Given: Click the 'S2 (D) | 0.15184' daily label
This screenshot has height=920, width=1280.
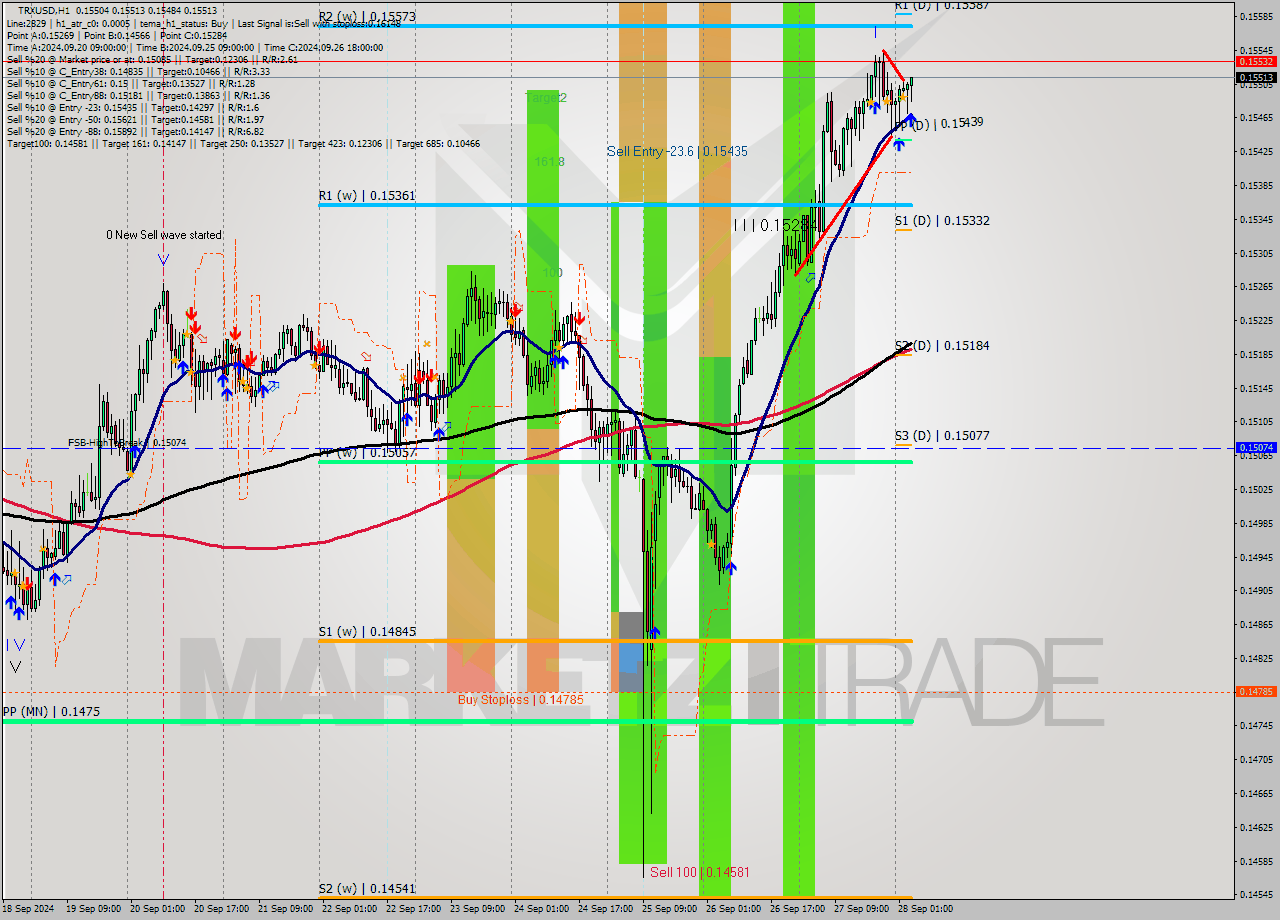Looking at the screenshot, I should (942, 345).
